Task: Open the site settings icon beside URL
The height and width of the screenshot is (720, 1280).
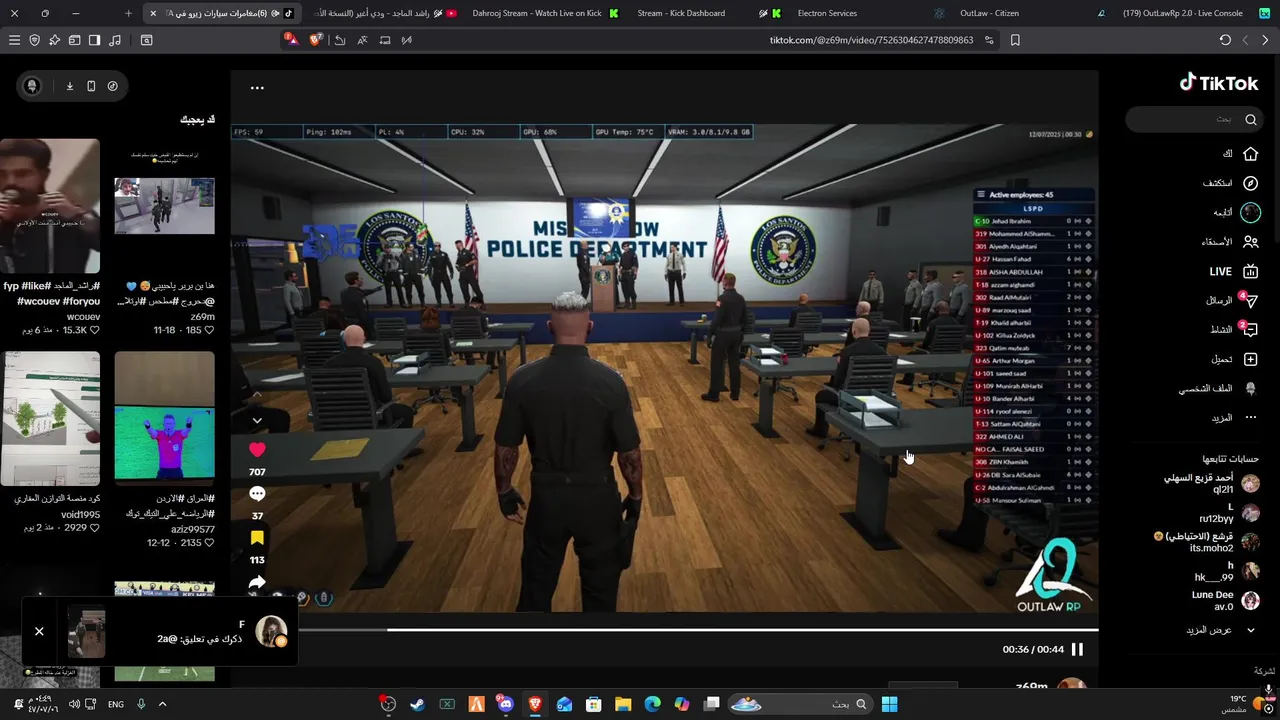Action: pos(989,40)
